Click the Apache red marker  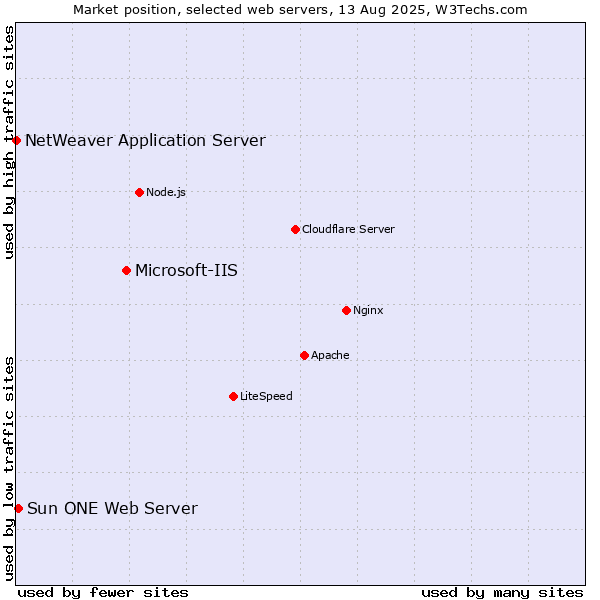[305, 355]
